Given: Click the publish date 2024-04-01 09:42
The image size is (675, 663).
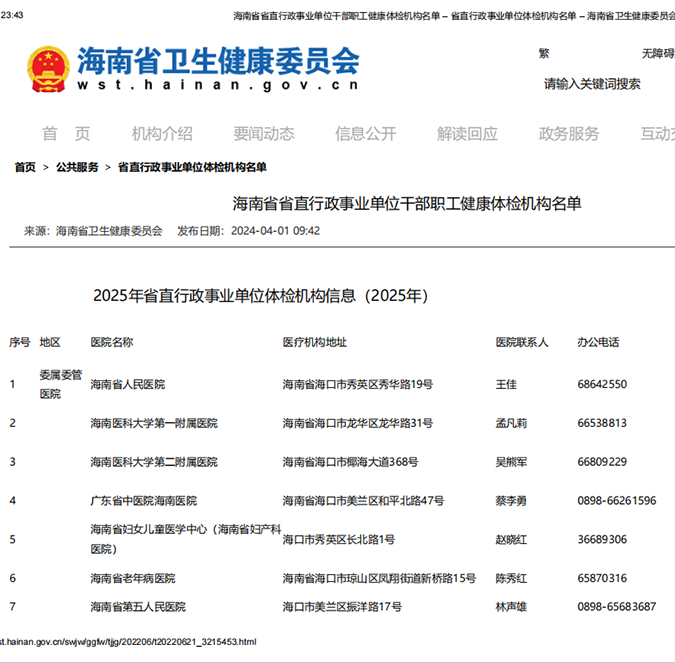Looking at the screenshot, I should [x=276, y=231].
